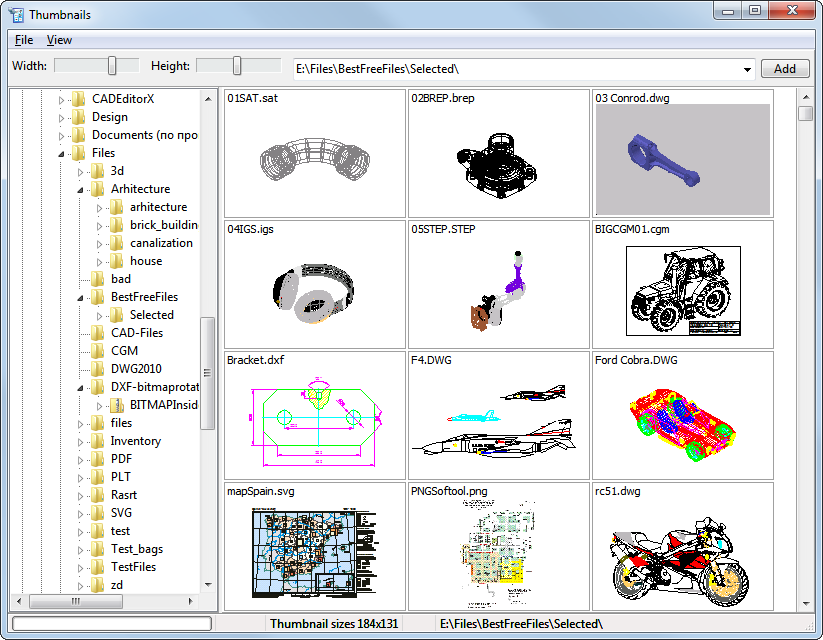Collapse the Arhitecture folder node
Image resolution: width=823 pixels, height=640 pixels.
pos(81,189)
